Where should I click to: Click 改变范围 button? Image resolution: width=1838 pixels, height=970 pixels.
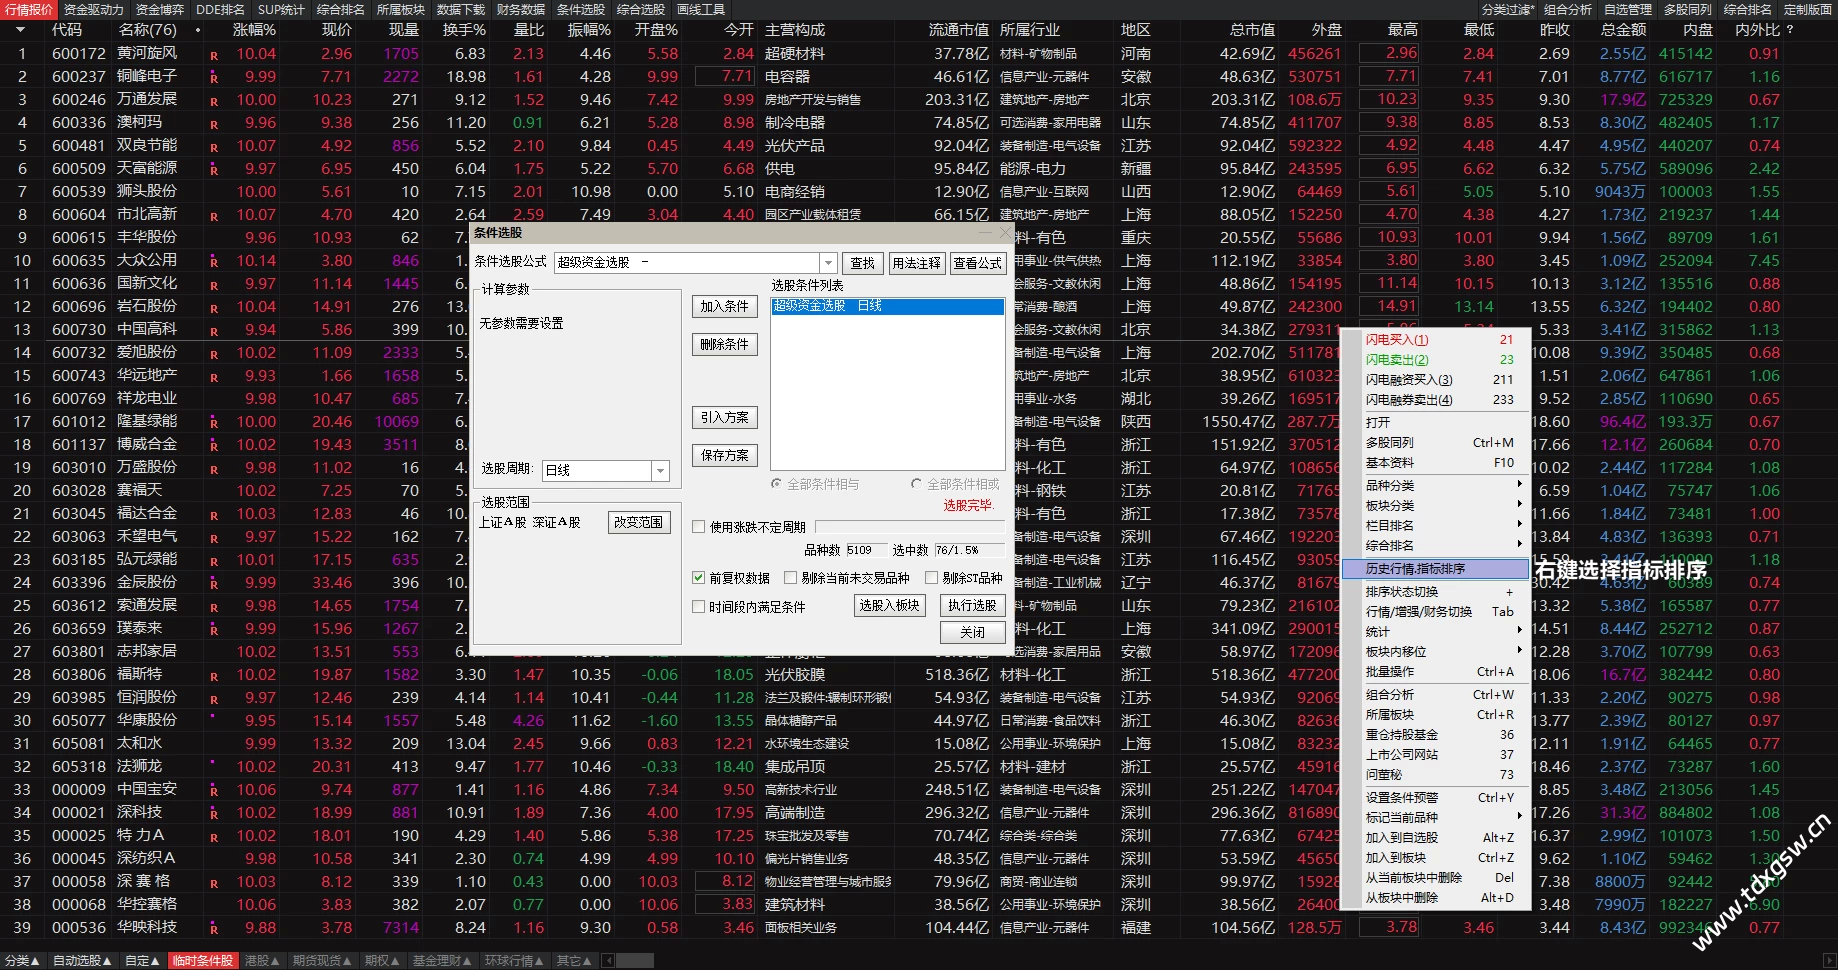[x=639, y=523]
